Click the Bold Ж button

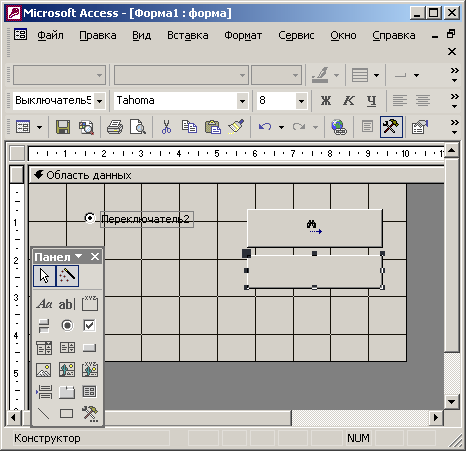click(x=326, y=101)
